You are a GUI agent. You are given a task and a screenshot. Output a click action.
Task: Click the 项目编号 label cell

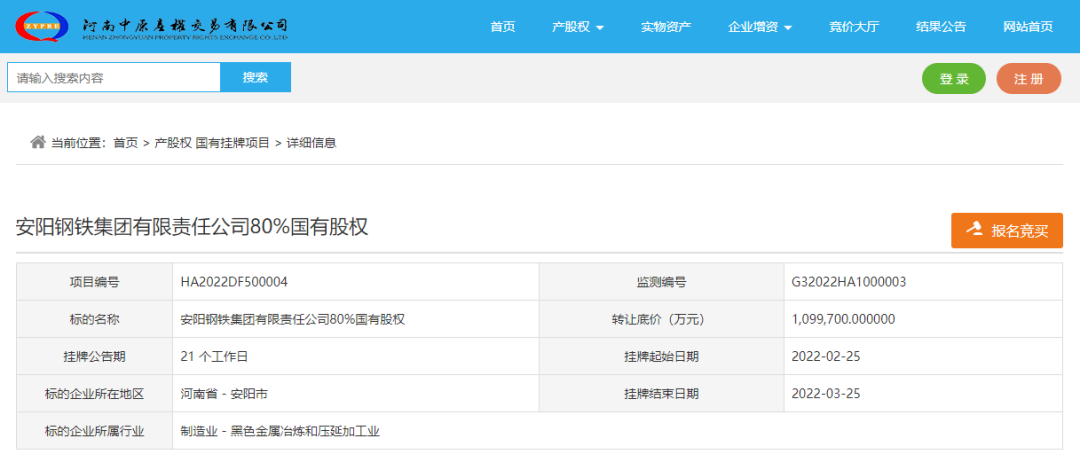coord(94,282)
